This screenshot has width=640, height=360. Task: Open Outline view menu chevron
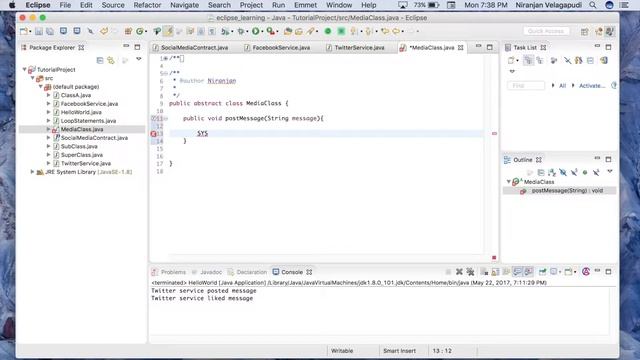point(610,172)
